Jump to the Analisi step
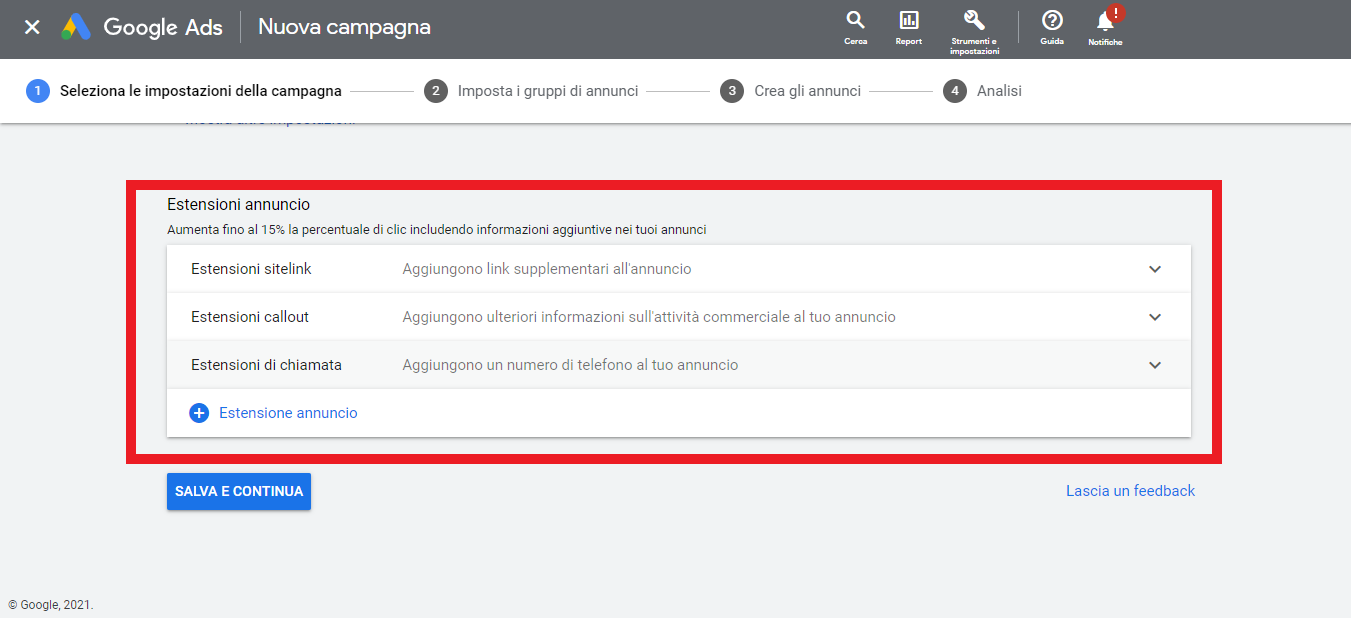Screen dimensions: 1351x618 (x=999, y=91)
